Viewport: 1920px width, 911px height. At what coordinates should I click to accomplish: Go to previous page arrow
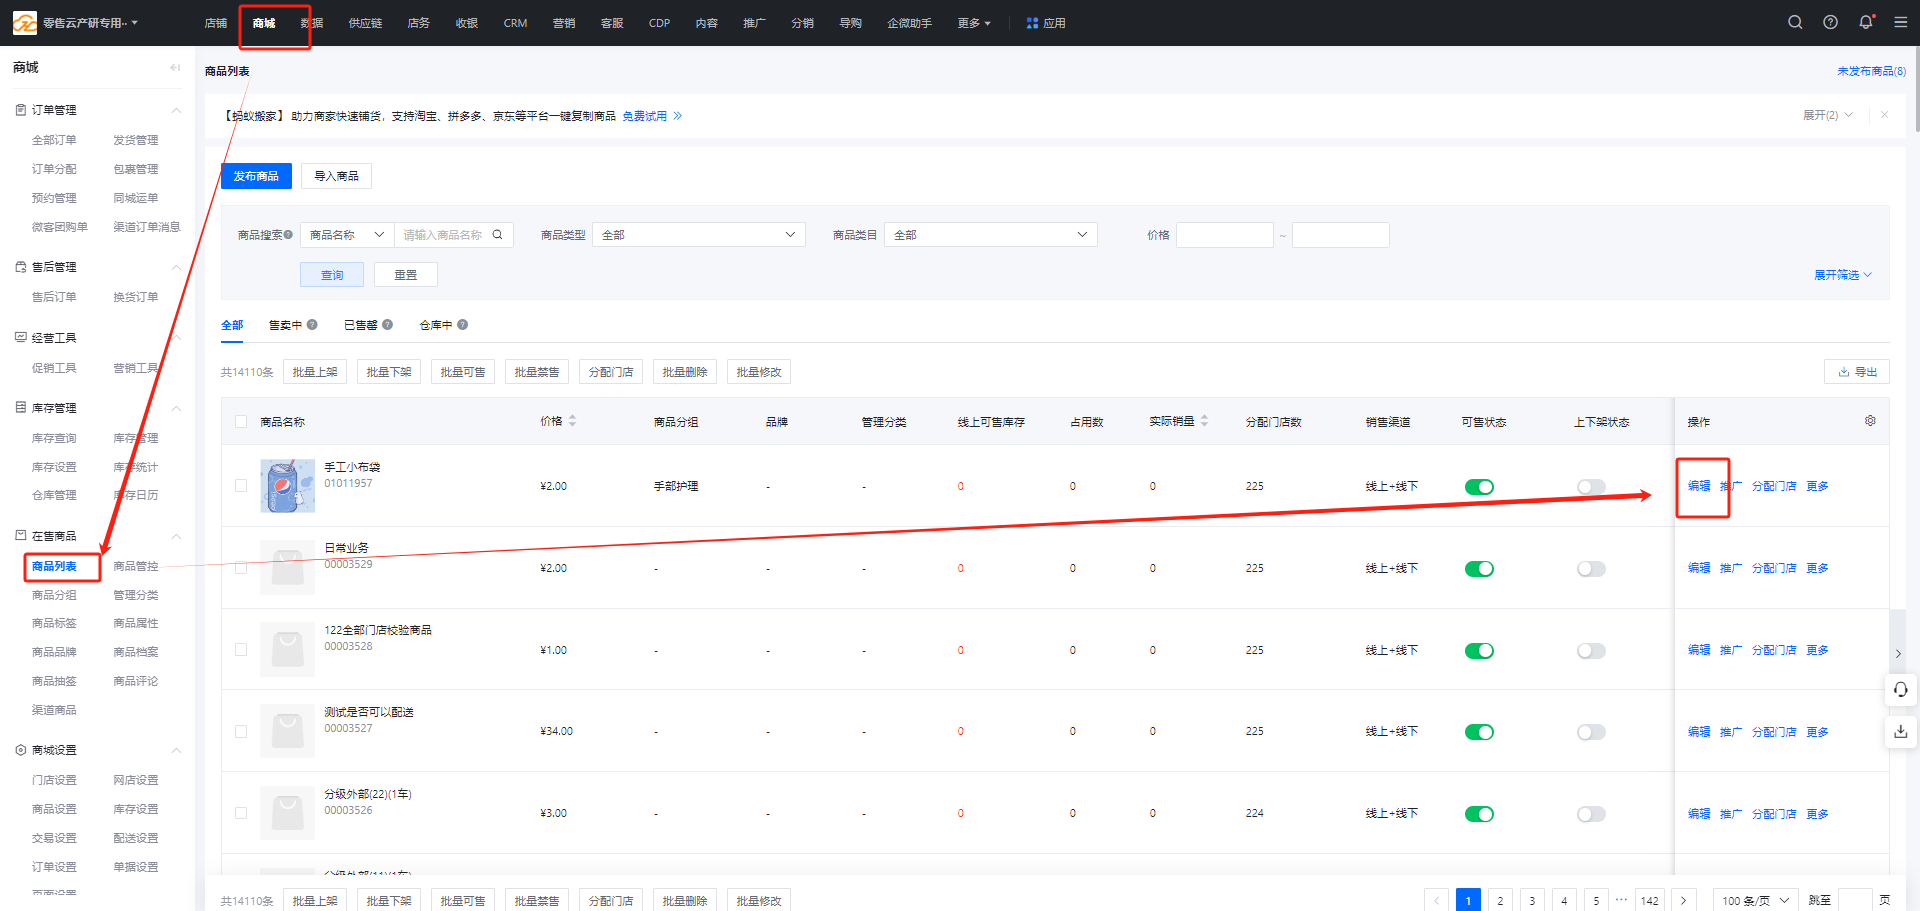coord(1436,900)
